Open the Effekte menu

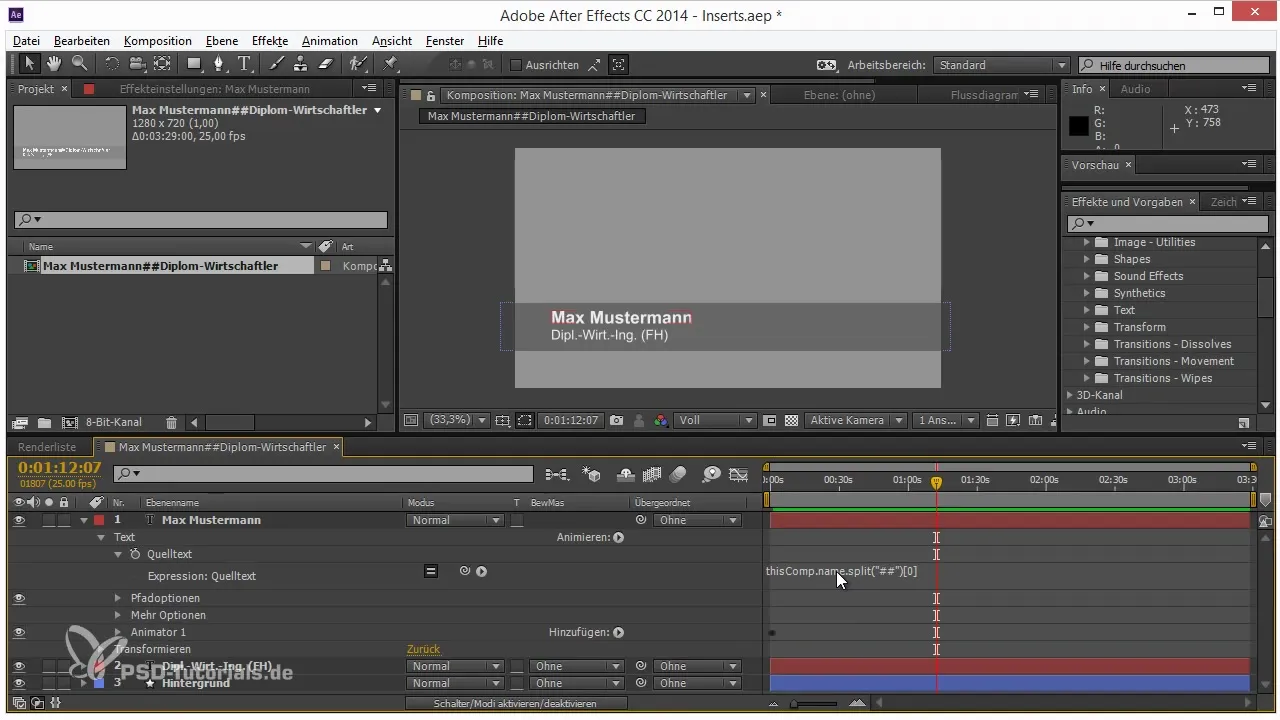[270, 41]
